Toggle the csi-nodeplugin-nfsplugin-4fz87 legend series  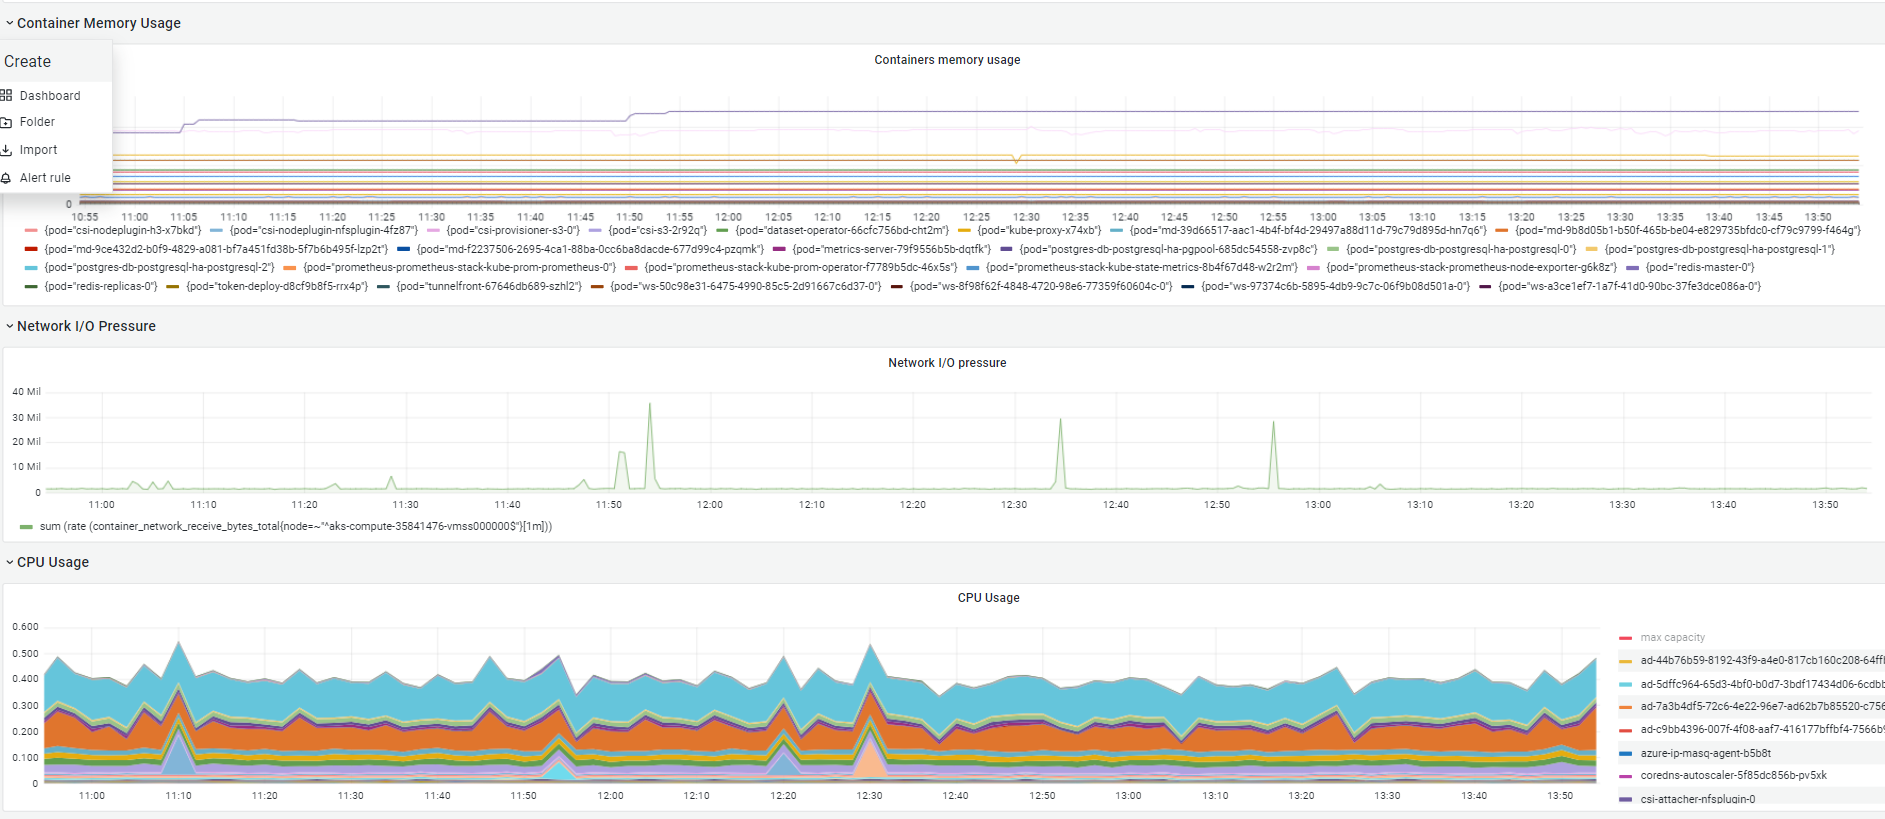[324, 230]
